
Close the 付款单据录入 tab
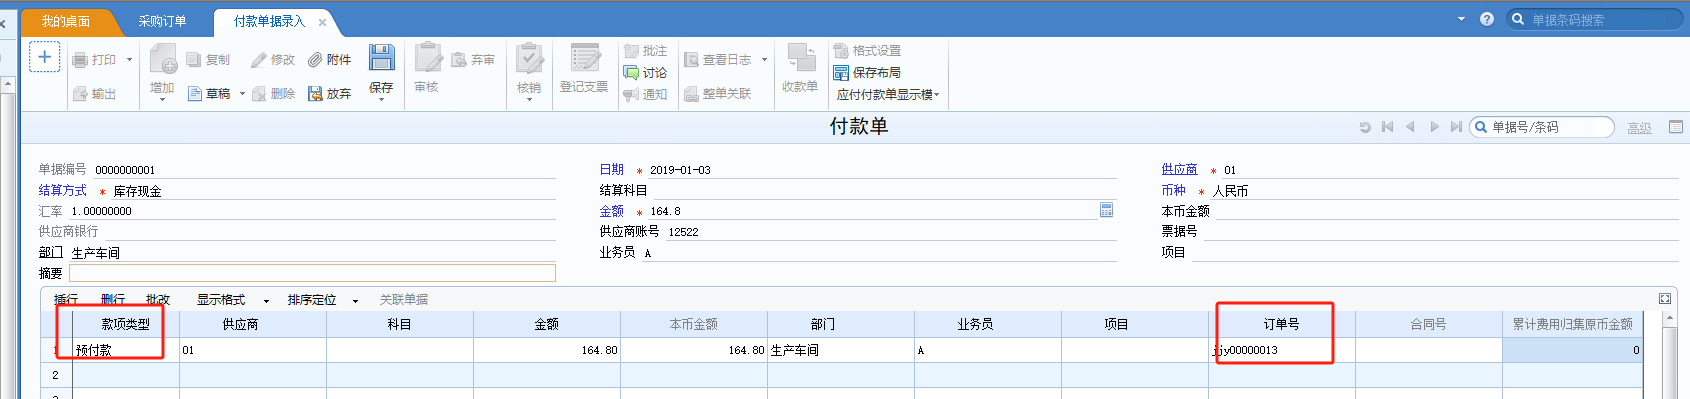322,22
